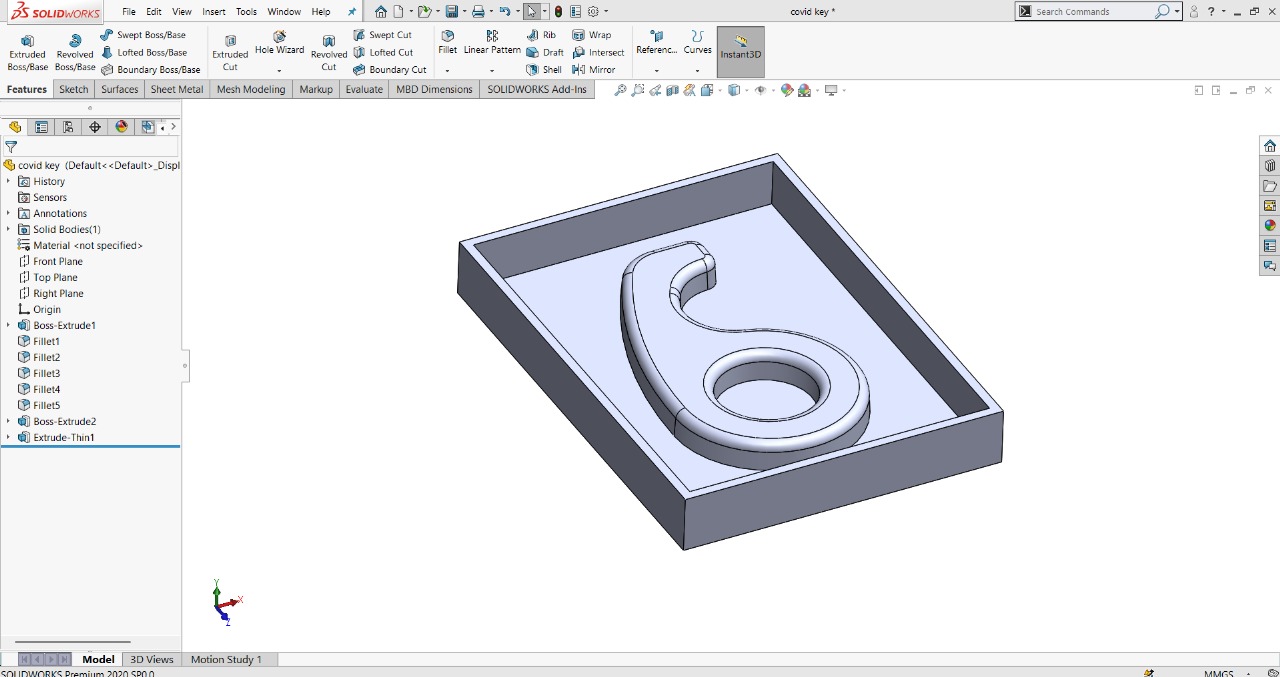The width and height of the screenshot is (1280, 677).
Task: Open the Reference Geometry tool
Action: pyautogui.click(x=656, y=43)
